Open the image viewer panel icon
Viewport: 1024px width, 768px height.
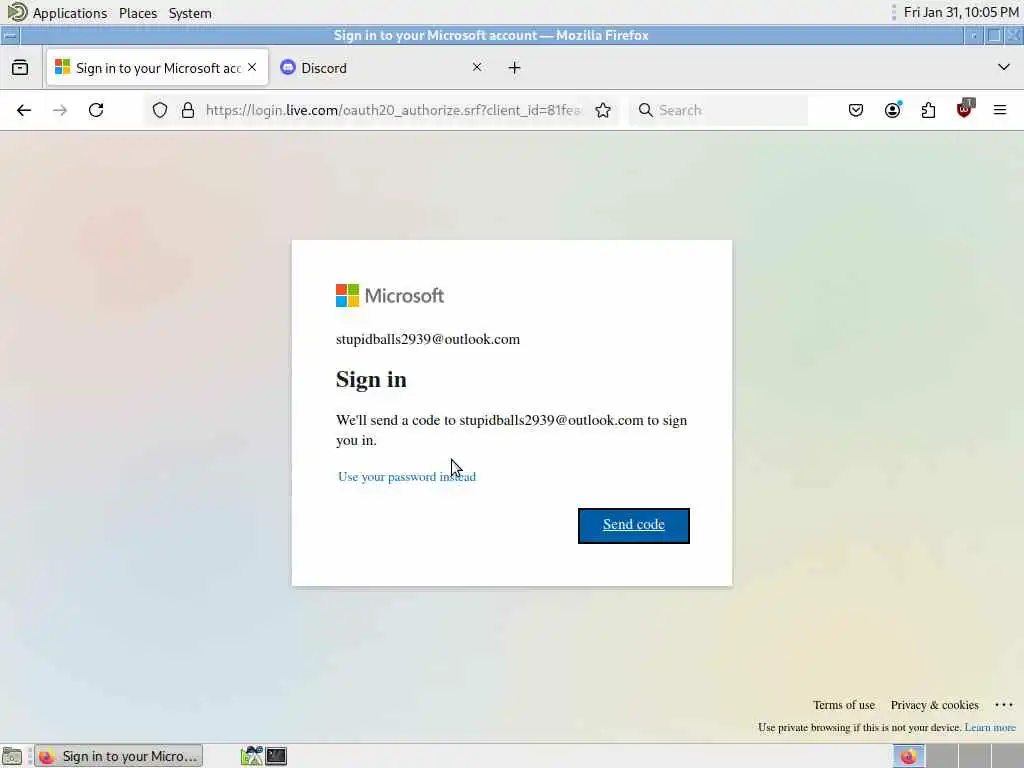[x=251, y=756]
